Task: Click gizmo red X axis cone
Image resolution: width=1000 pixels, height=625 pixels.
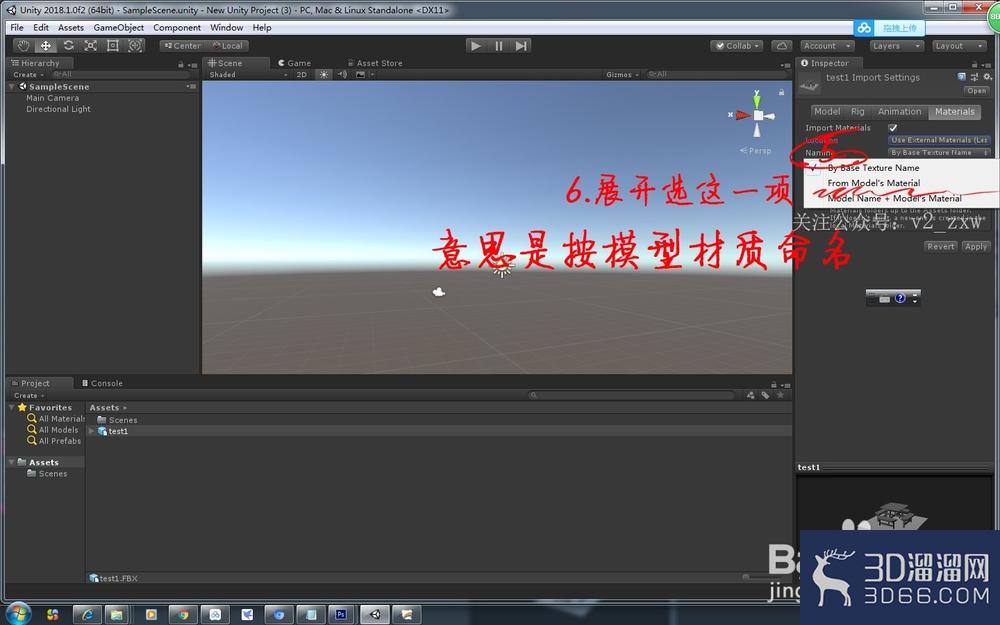Action: (742, 115)
